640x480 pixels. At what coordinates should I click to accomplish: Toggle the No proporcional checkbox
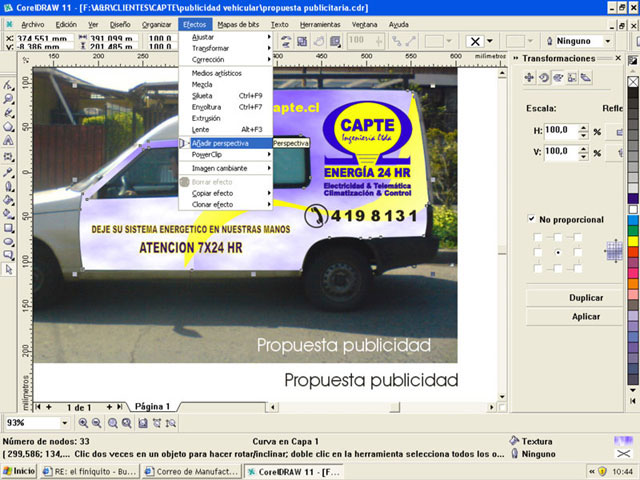(531, 219)
